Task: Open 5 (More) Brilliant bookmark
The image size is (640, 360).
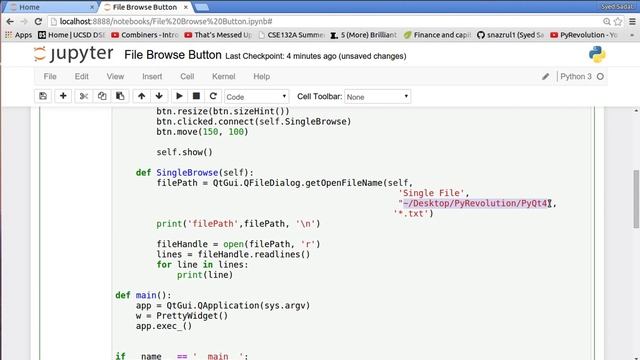Action: pyautogui.click(x=363, y=35)
